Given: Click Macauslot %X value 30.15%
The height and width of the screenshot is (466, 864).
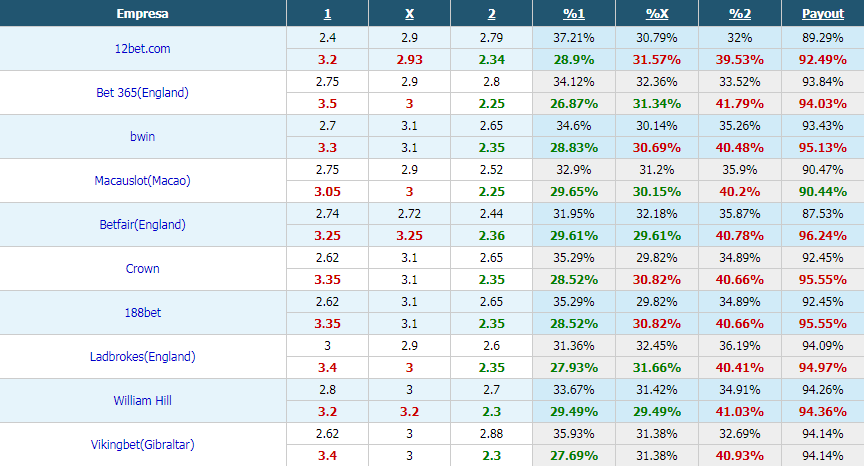Looking at the screenshot, I should [x=657, y=192].
